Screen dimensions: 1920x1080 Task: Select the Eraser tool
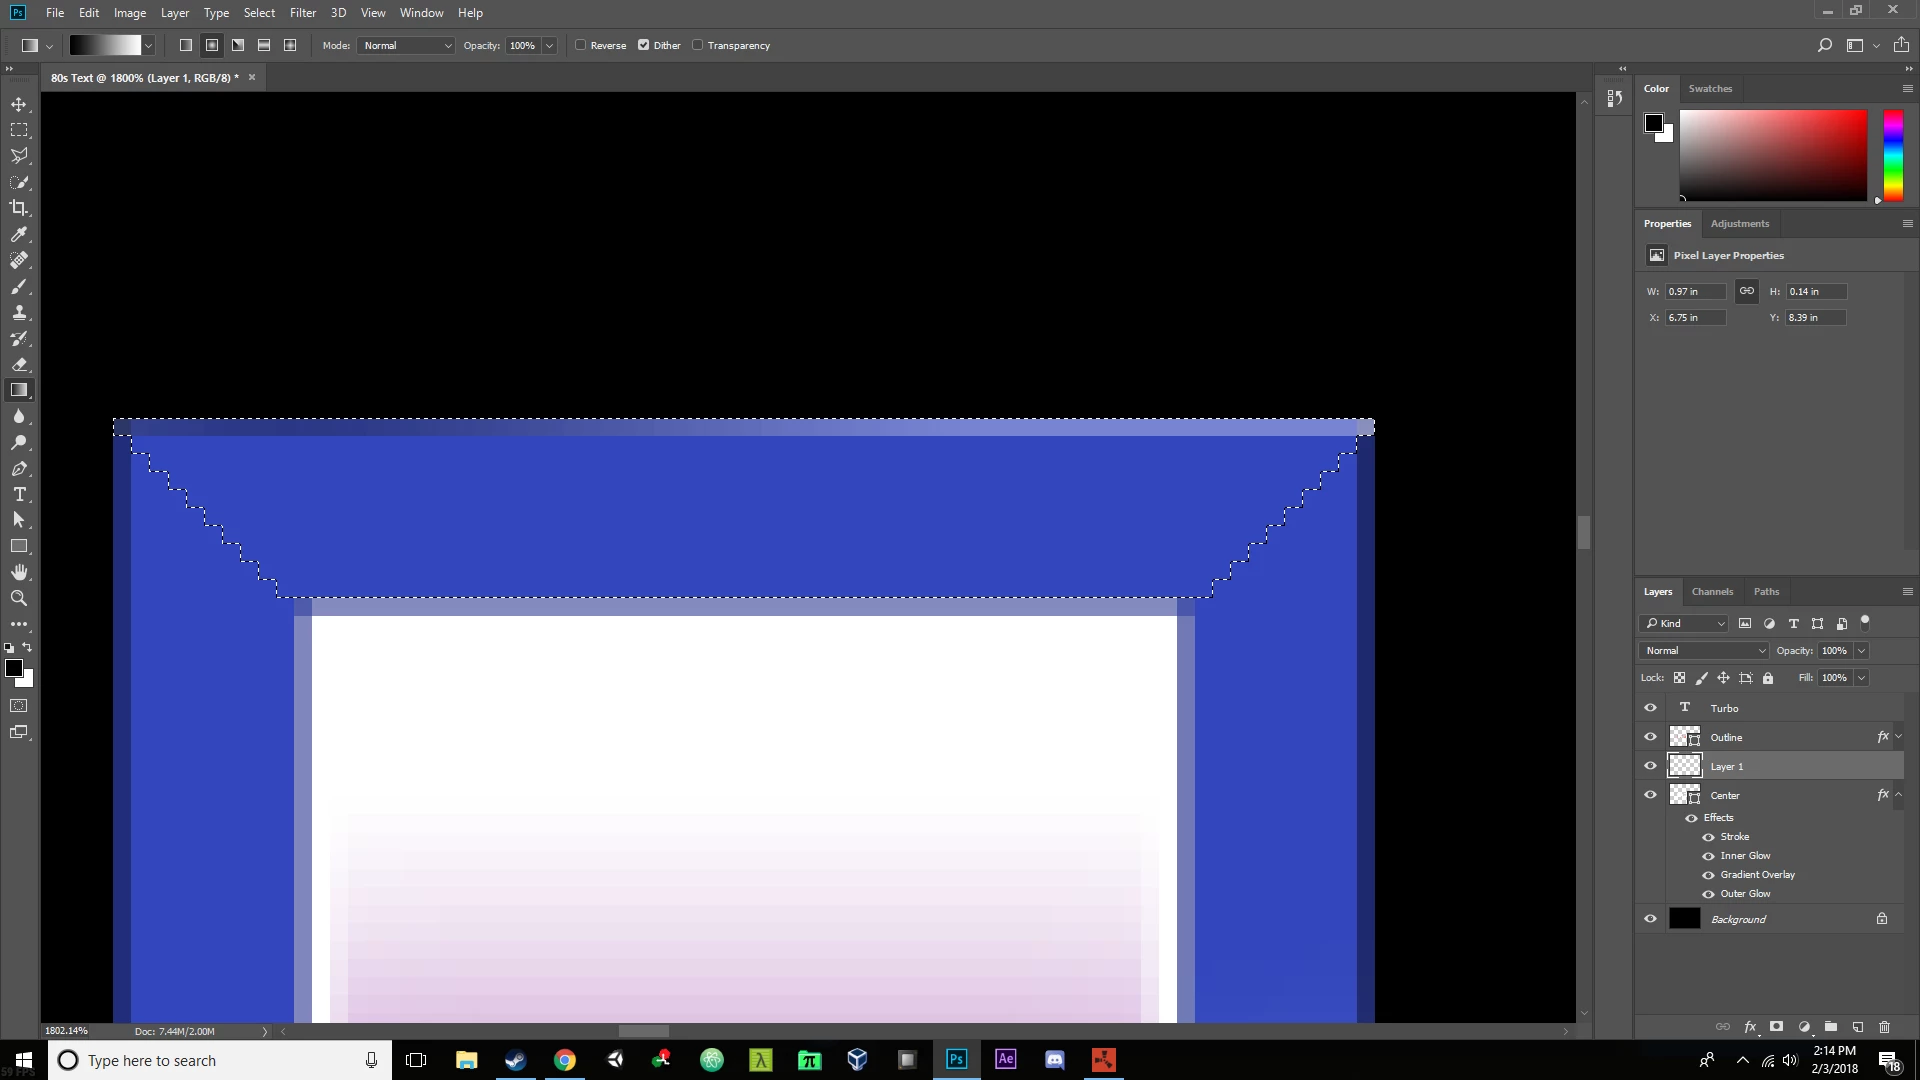click(x=19, y=364)
